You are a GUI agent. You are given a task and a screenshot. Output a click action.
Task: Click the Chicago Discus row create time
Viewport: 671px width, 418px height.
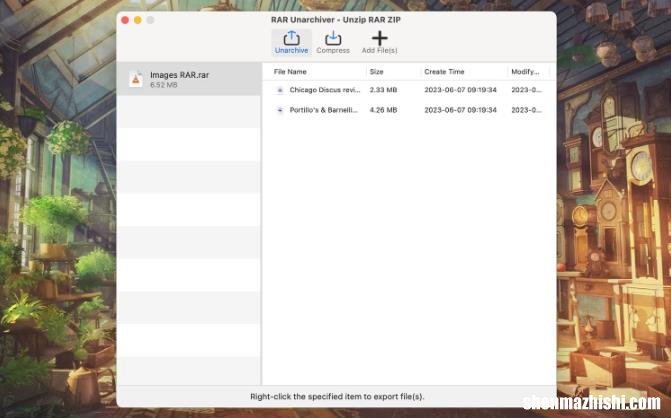pos(460,90)
